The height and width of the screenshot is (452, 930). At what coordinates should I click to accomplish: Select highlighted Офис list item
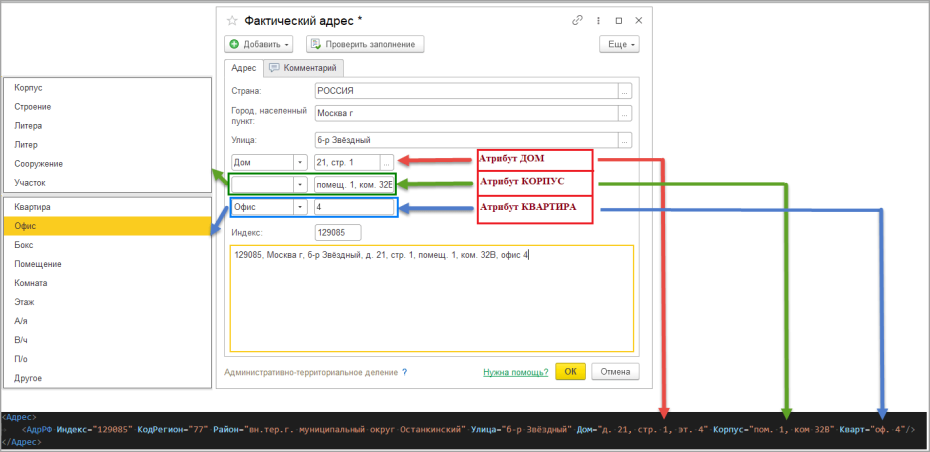[107, 226]
